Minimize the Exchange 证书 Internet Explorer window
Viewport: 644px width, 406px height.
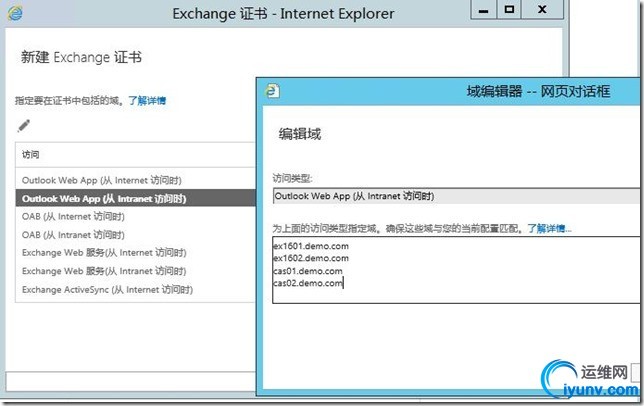coord(483,10)
